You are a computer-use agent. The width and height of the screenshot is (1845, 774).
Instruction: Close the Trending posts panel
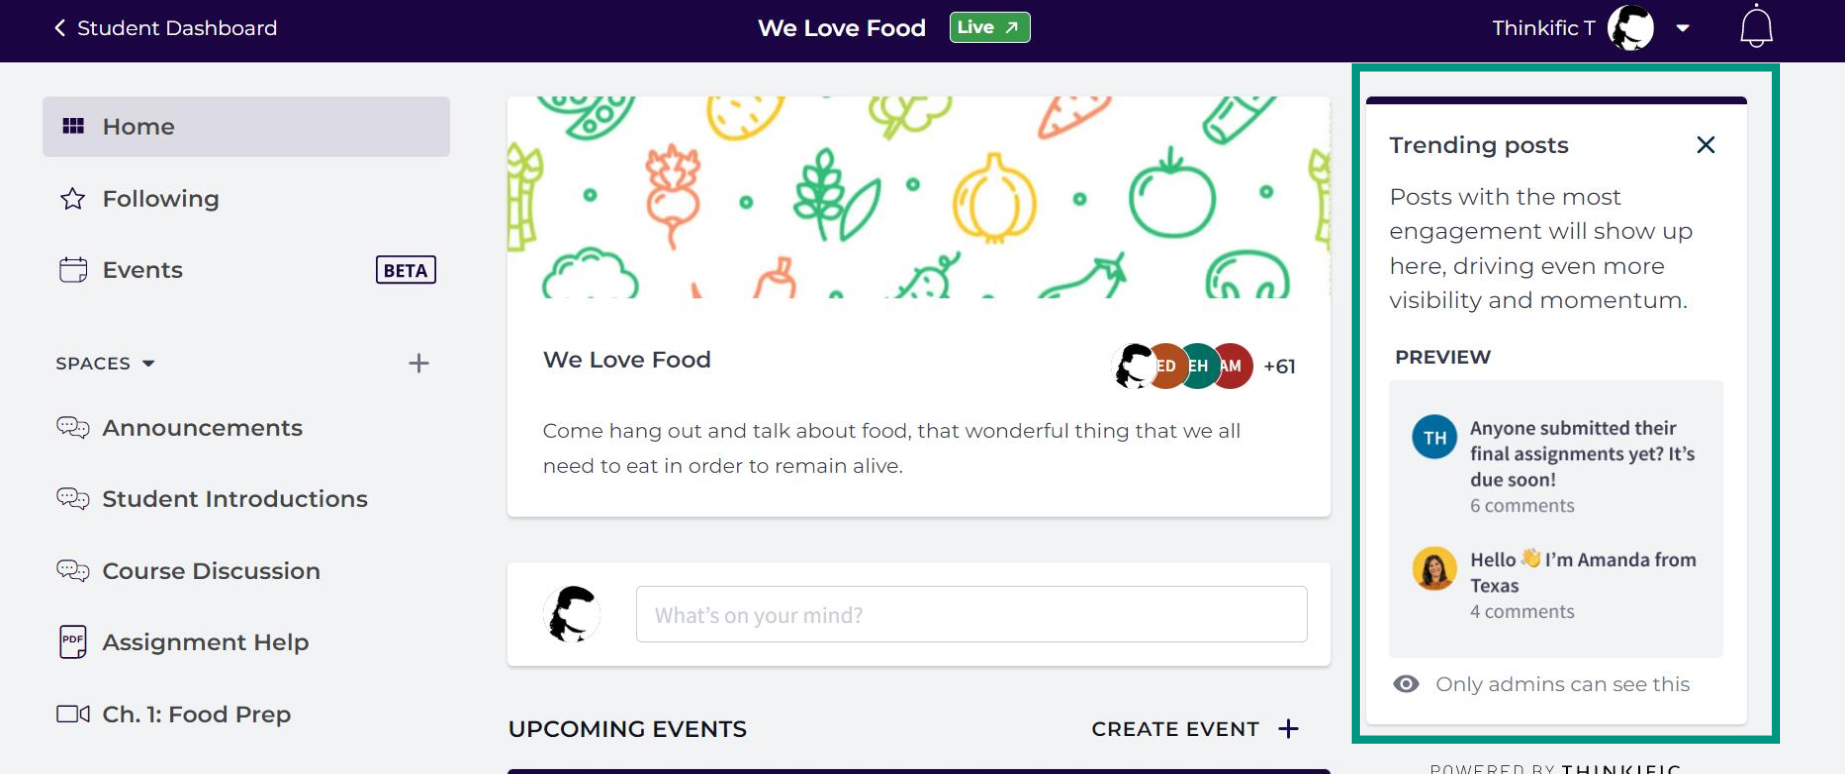(1706, 145)
